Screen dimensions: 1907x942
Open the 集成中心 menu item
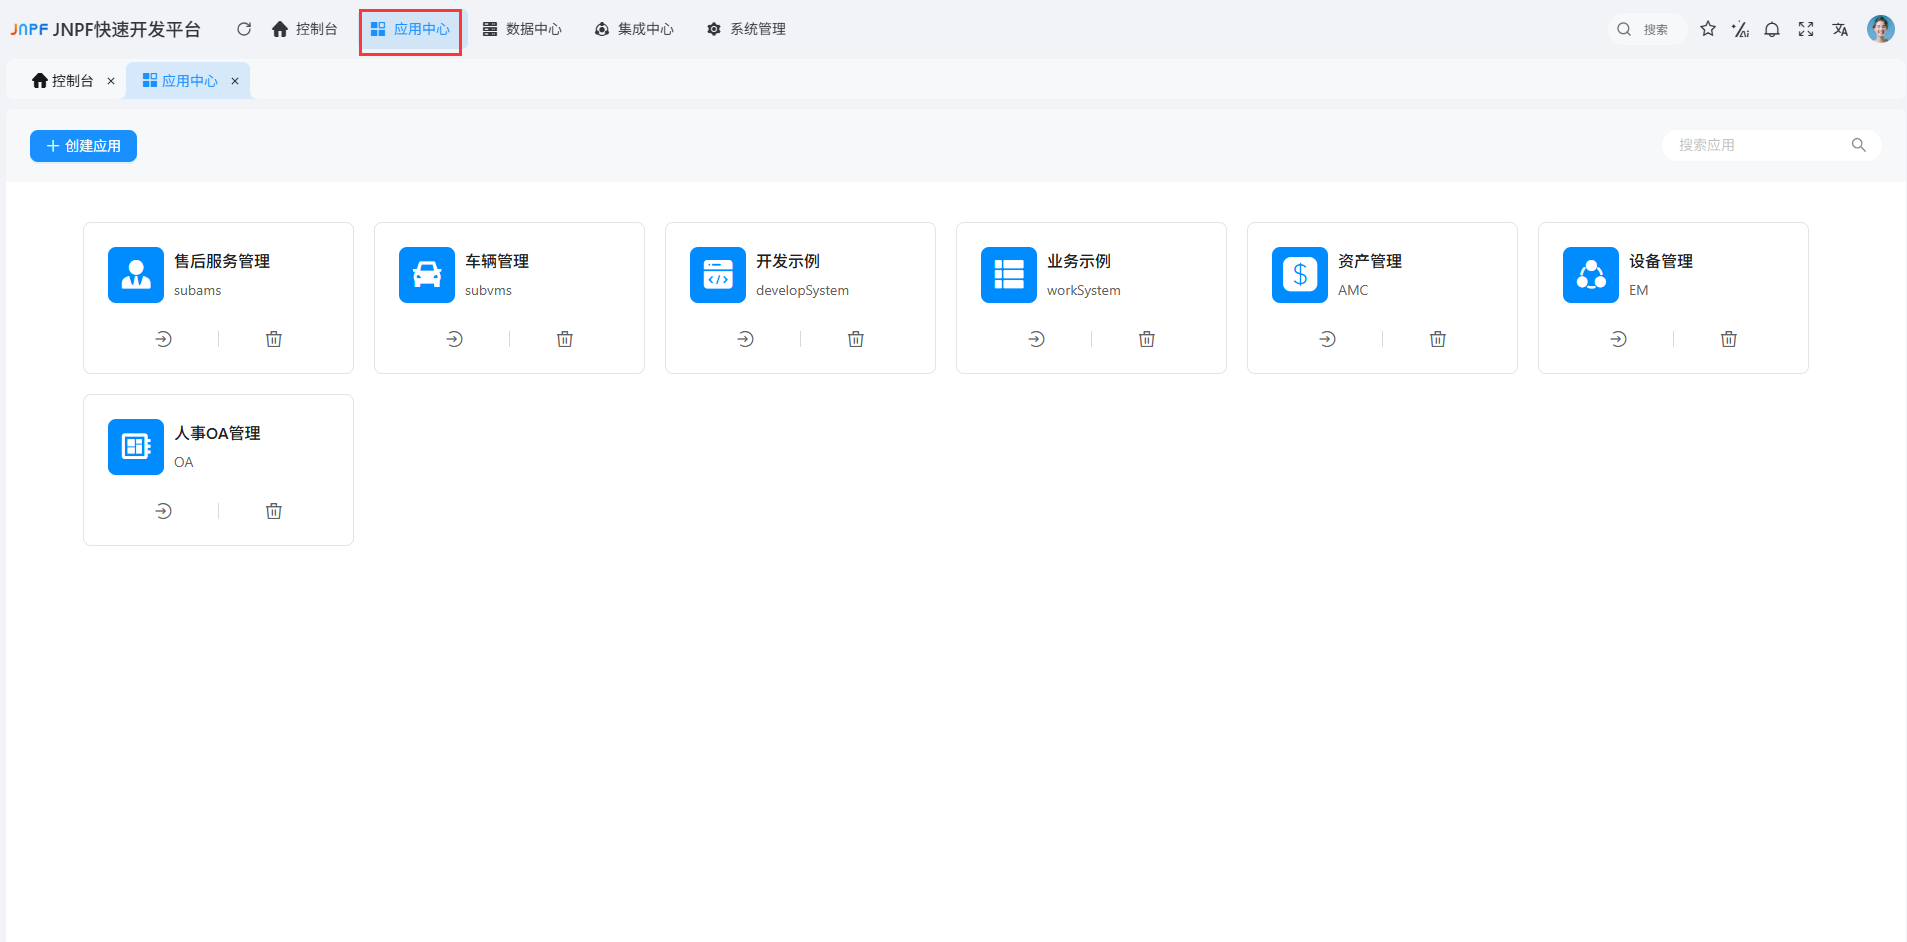[634, 29]
